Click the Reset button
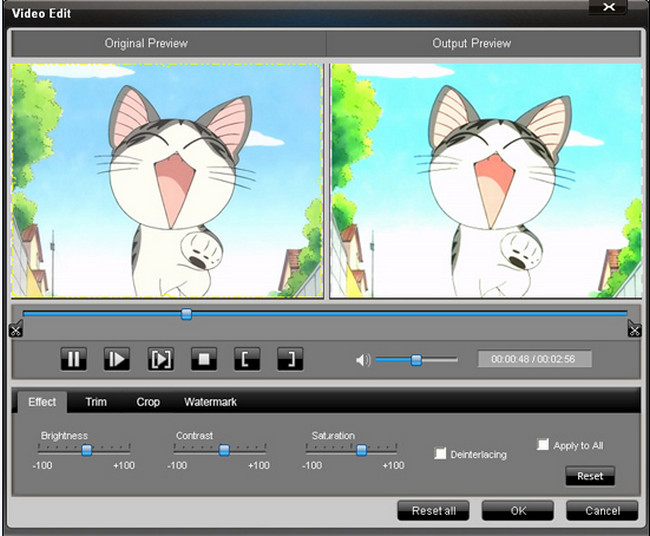650x536 pixels. click(x=590, y=476)
